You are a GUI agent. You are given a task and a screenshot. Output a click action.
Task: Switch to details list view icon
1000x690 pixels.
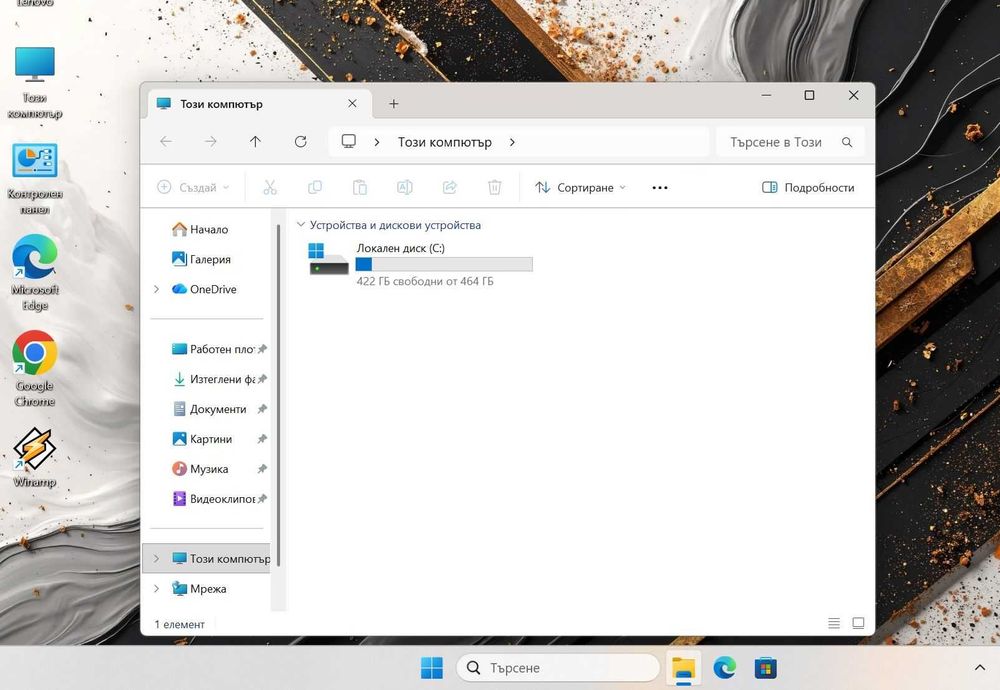(834, 624)
